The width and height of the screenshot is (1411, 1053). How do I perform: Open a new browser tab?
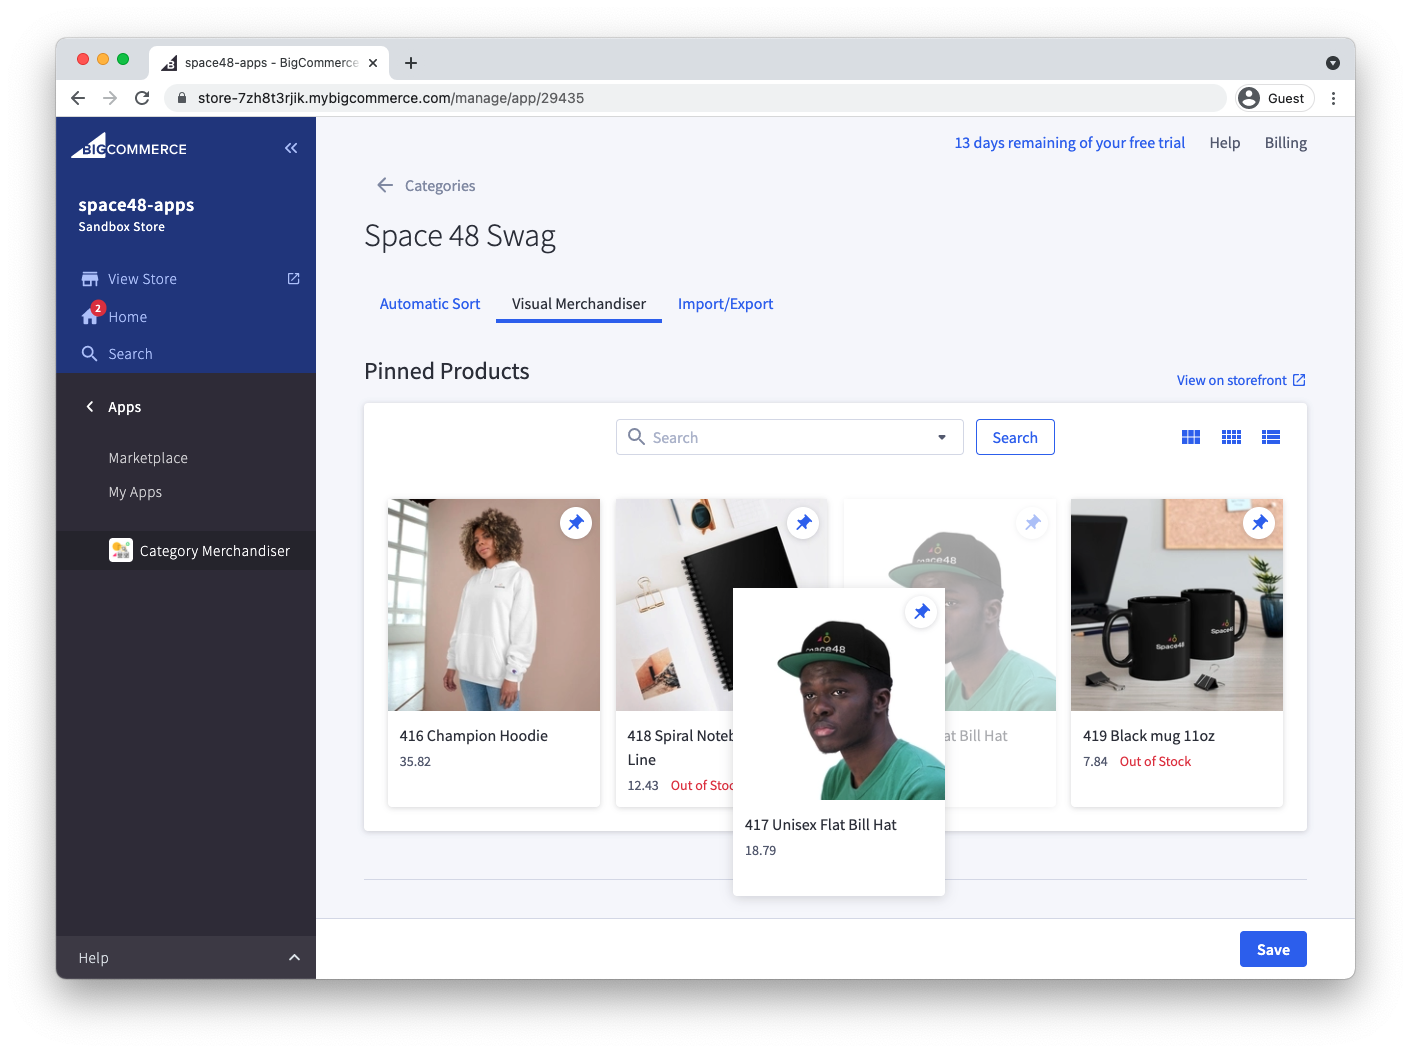tap(411, 63)
